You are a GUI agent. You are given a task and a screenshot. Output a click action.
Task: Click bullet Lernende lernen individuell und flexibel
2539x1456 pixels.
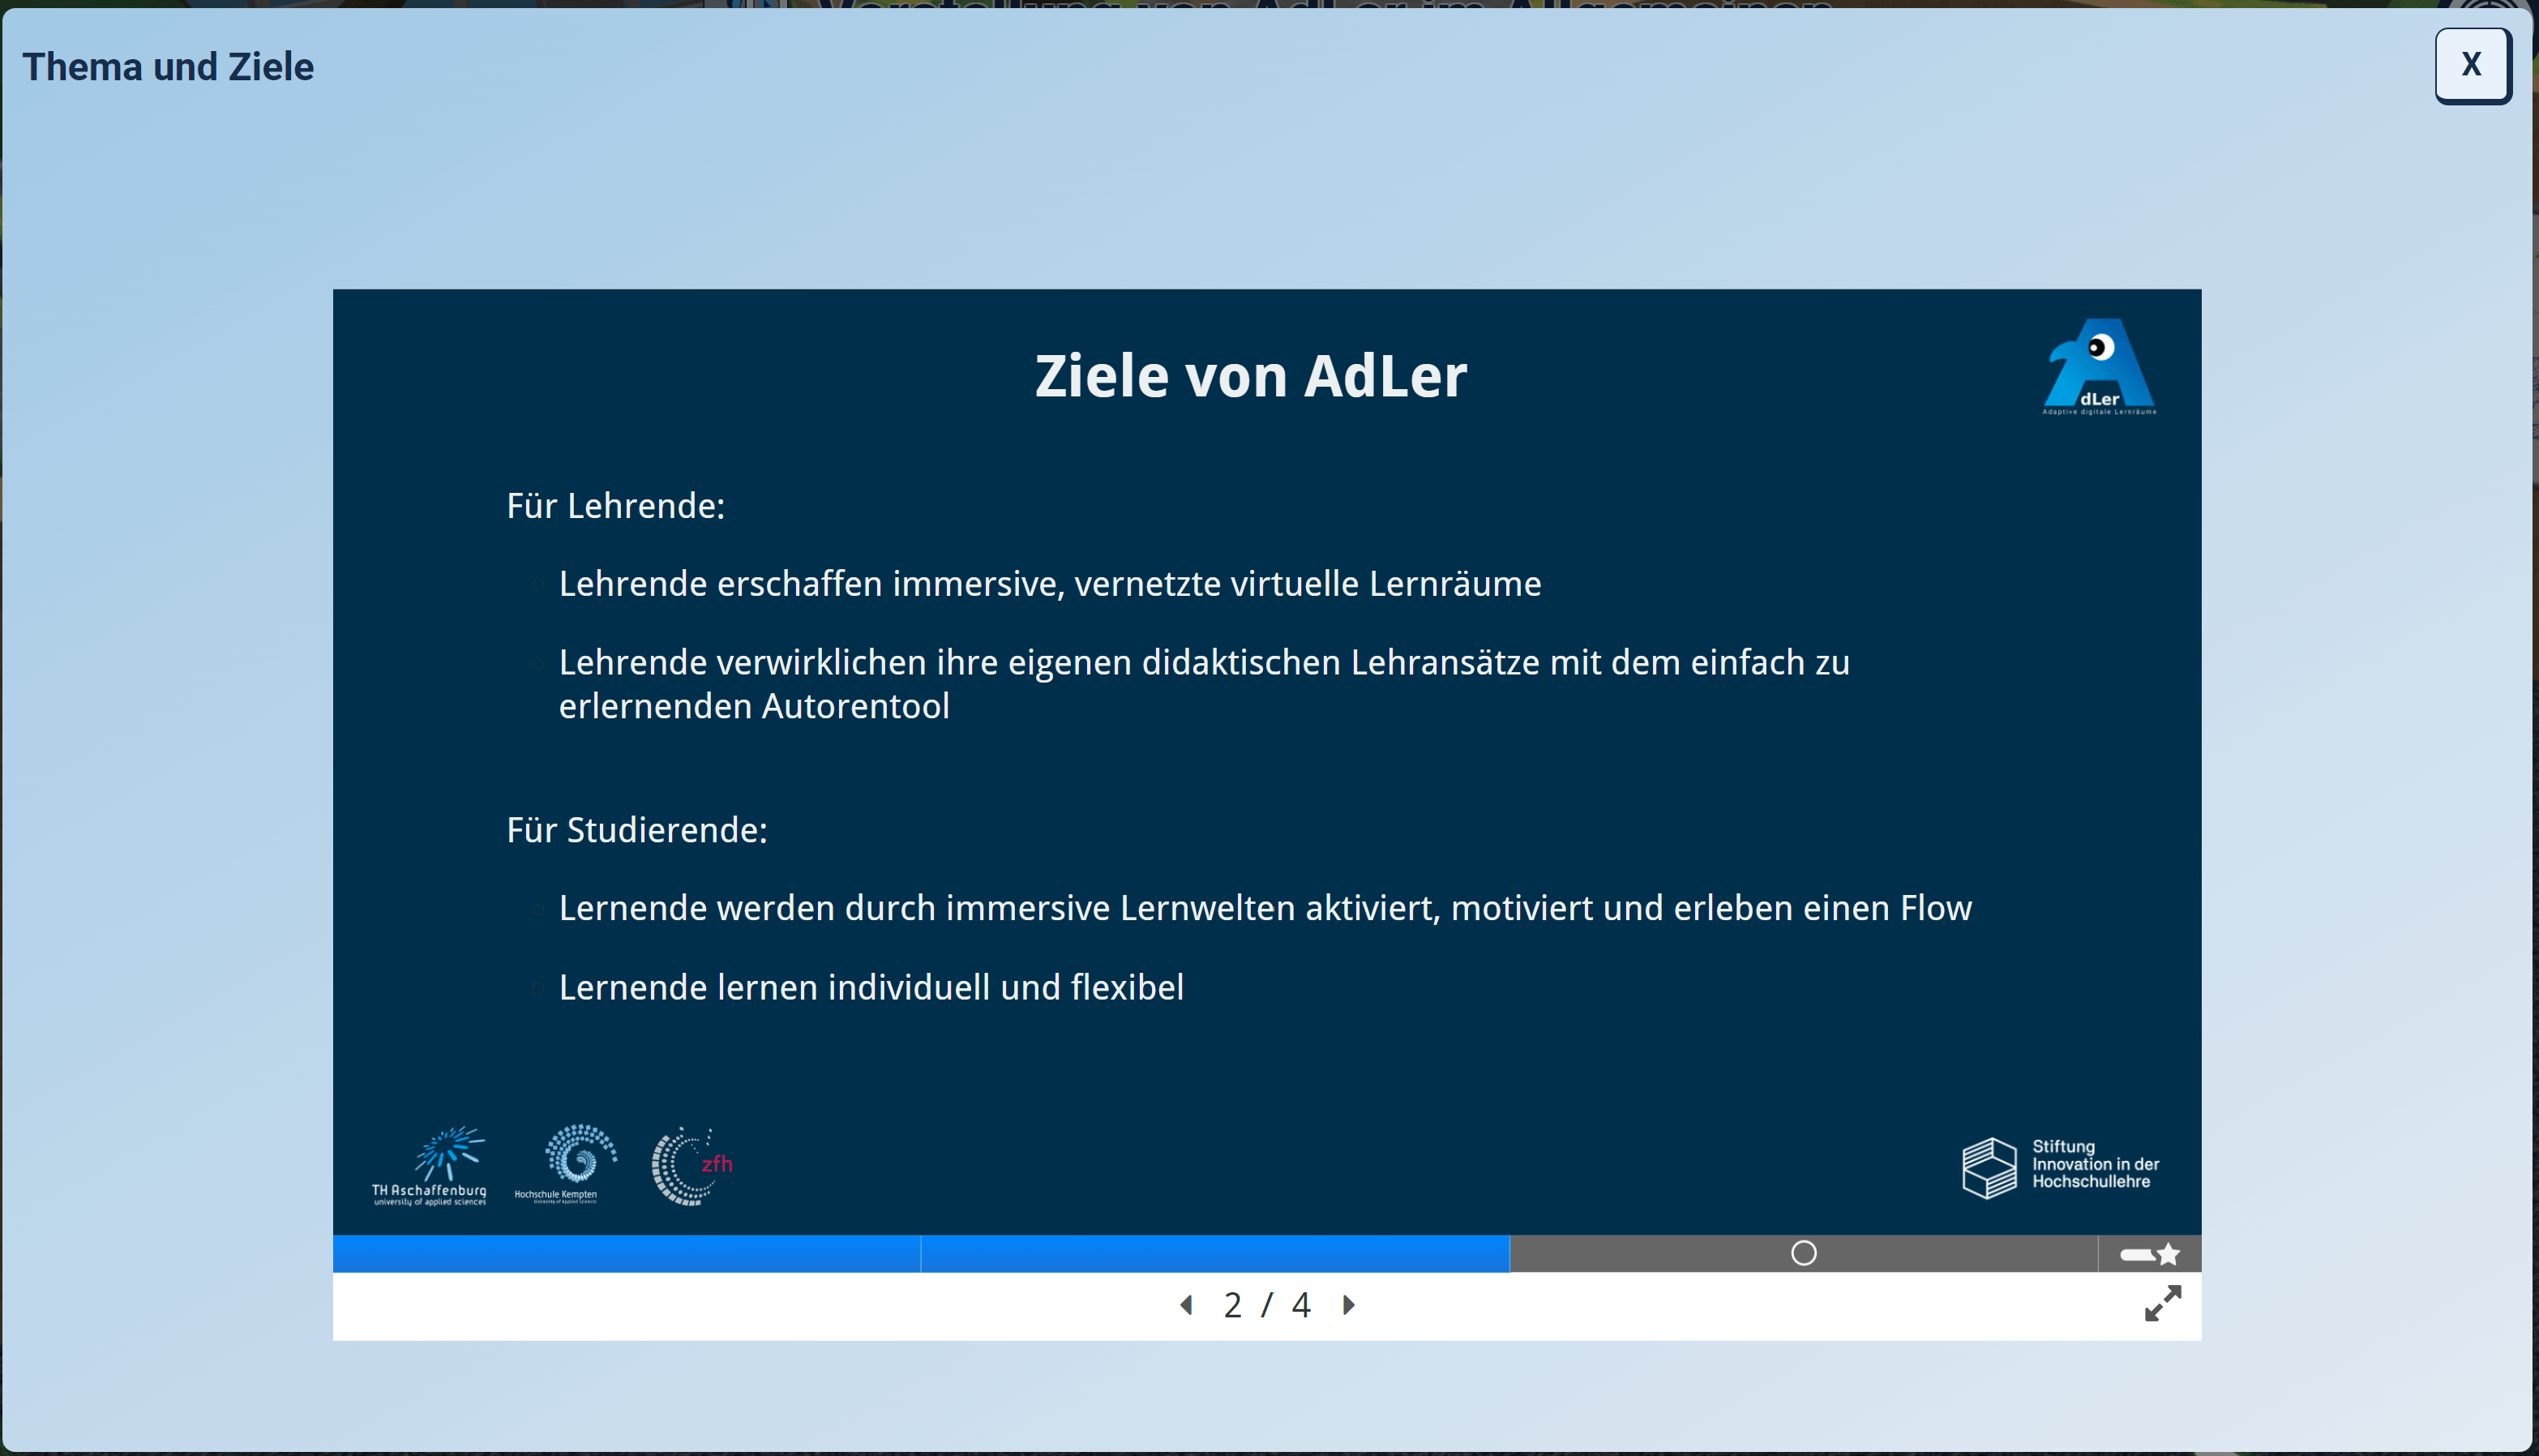point(870,988)
